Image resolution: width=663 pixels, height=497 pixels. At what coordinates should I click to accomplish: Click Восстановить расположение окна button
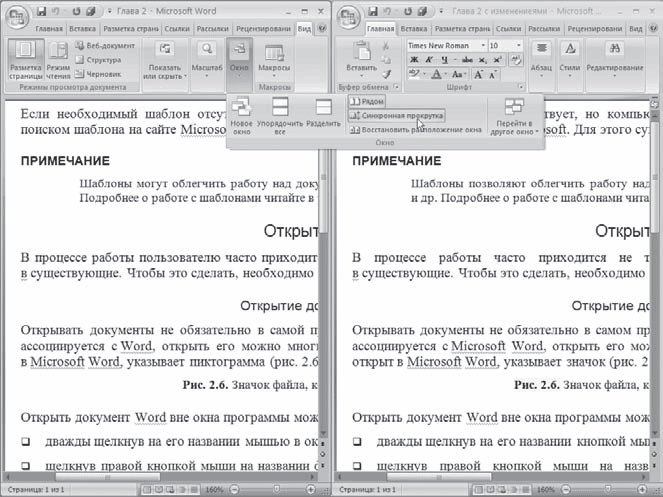click(x=415, y=130)
